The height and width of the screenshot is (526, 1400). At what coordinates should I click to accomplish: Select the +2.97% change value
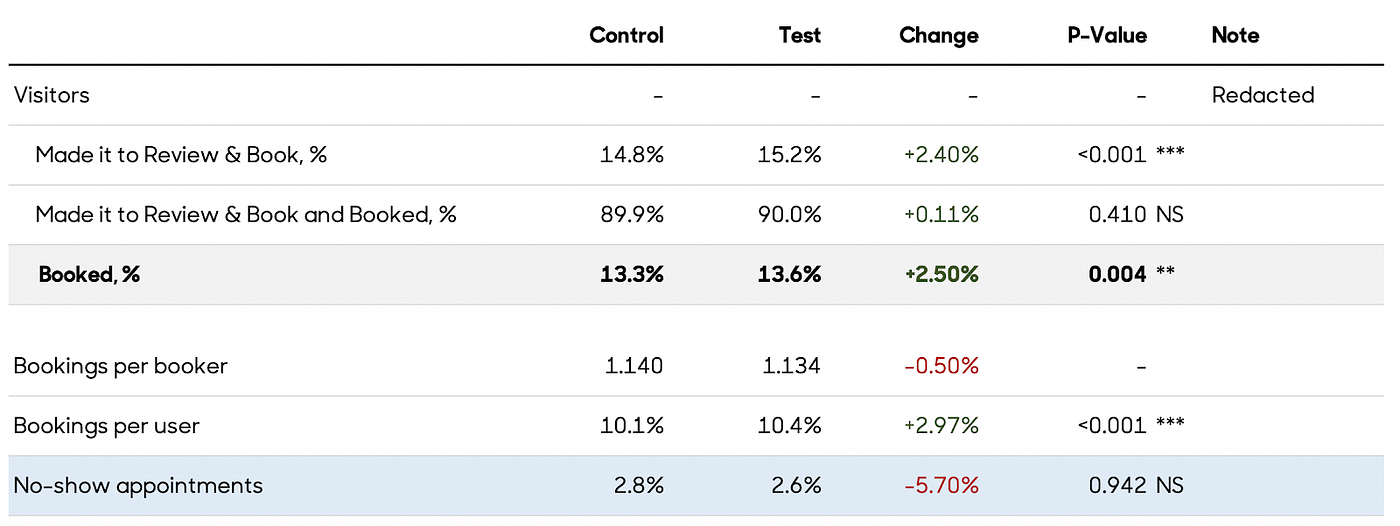(941, 426)
